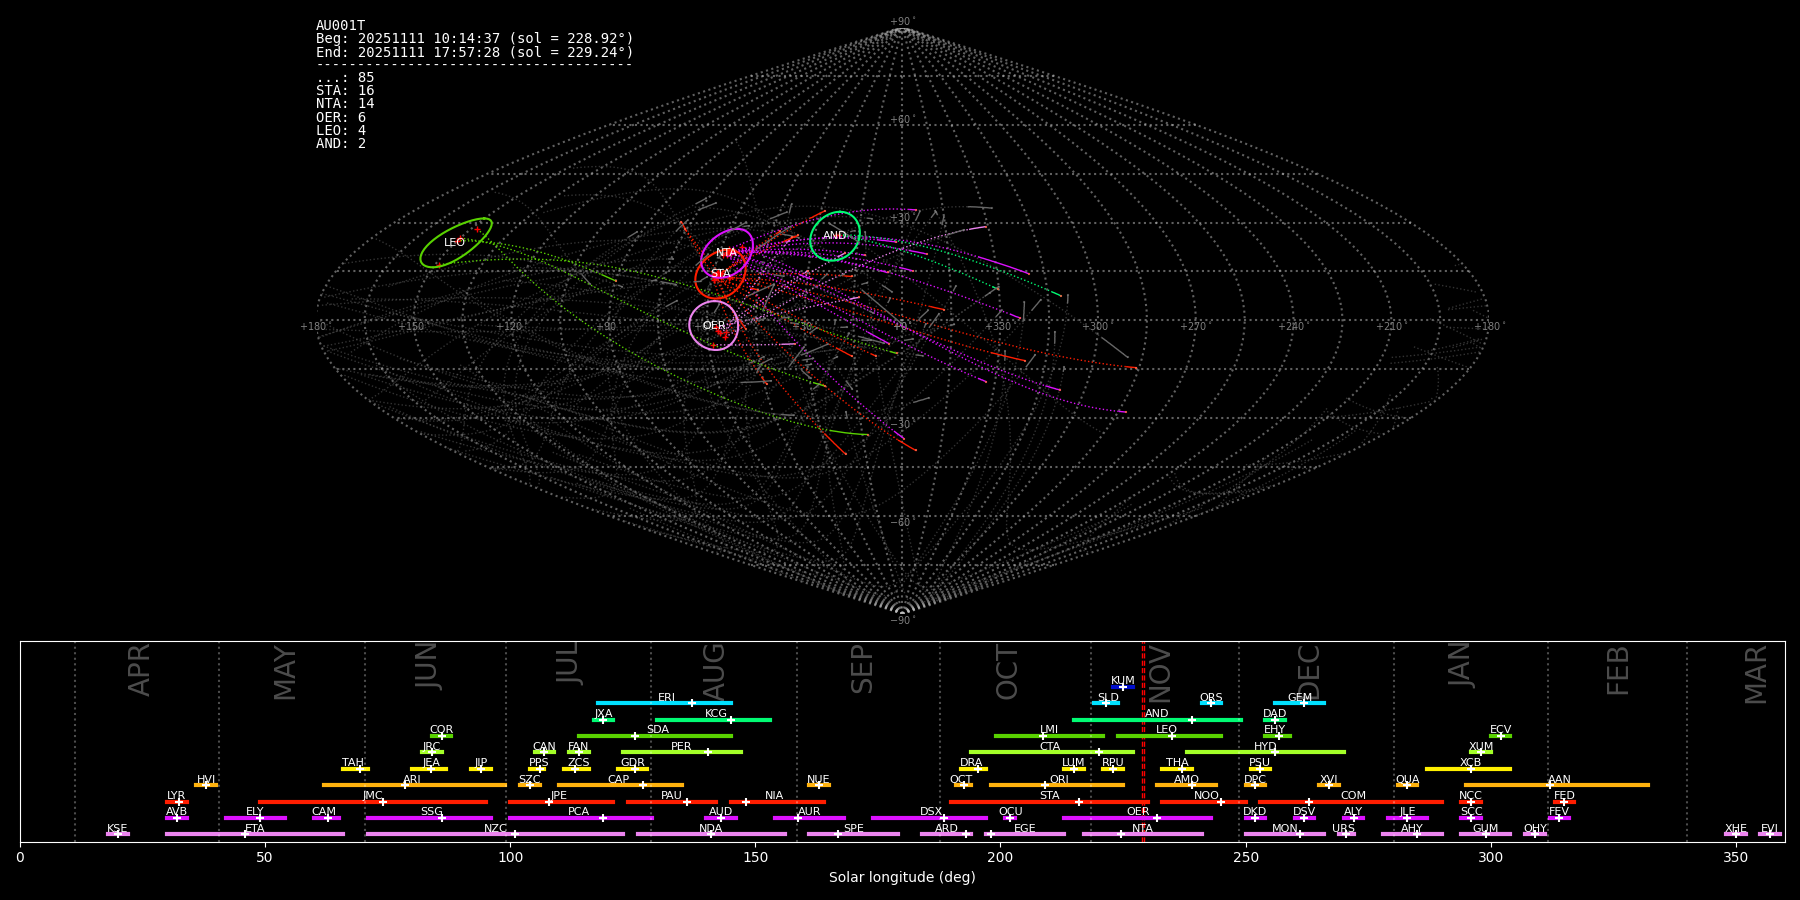This screenshot has width=1800, height=900.
Task: Click the NTA radiant label on sky map
Action: tap(726, 253)
